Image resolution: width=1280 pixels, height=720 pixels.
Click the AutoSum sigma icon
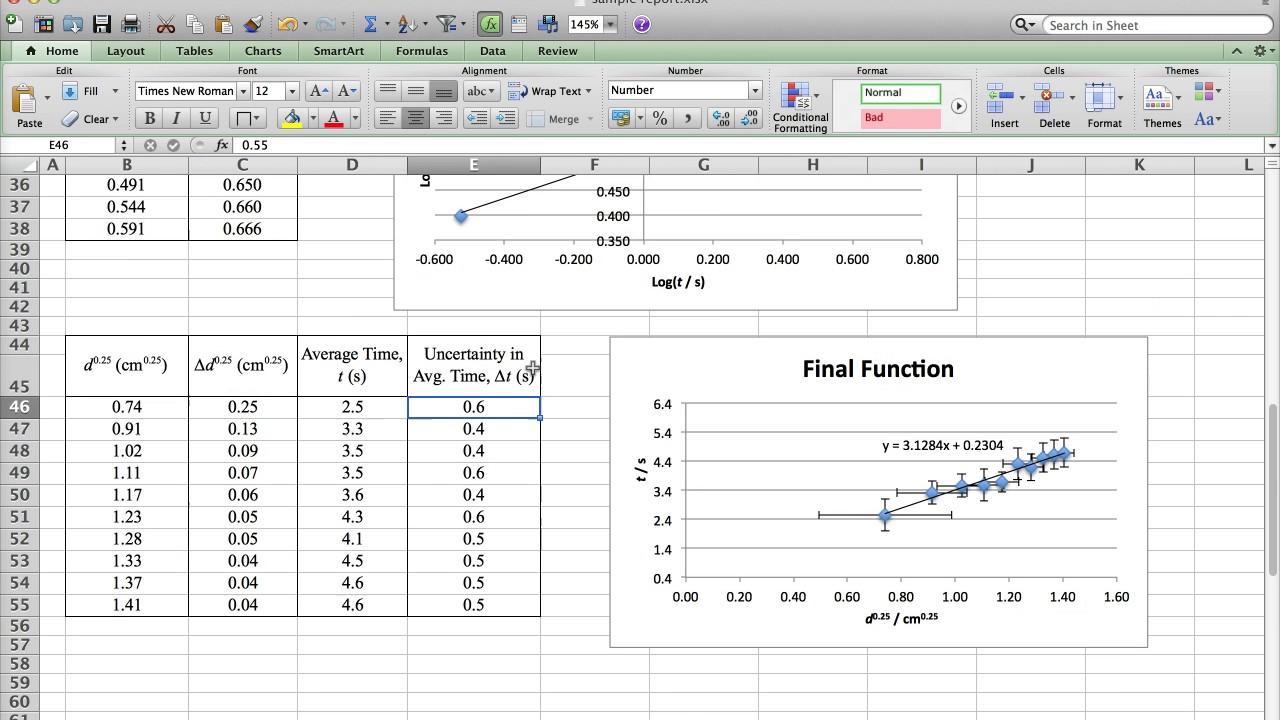point(370,24)
